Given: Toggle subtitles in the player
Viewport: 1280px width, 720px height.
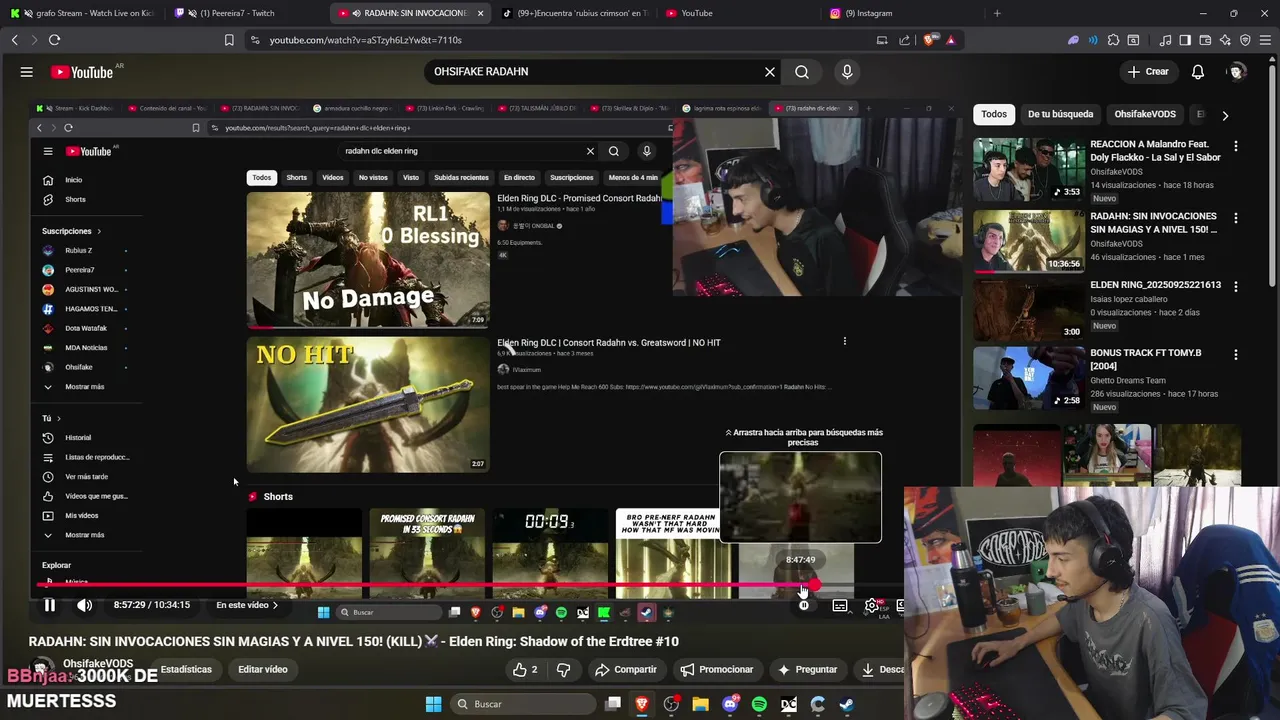Looking at the screenshot, I should (840, 605).
